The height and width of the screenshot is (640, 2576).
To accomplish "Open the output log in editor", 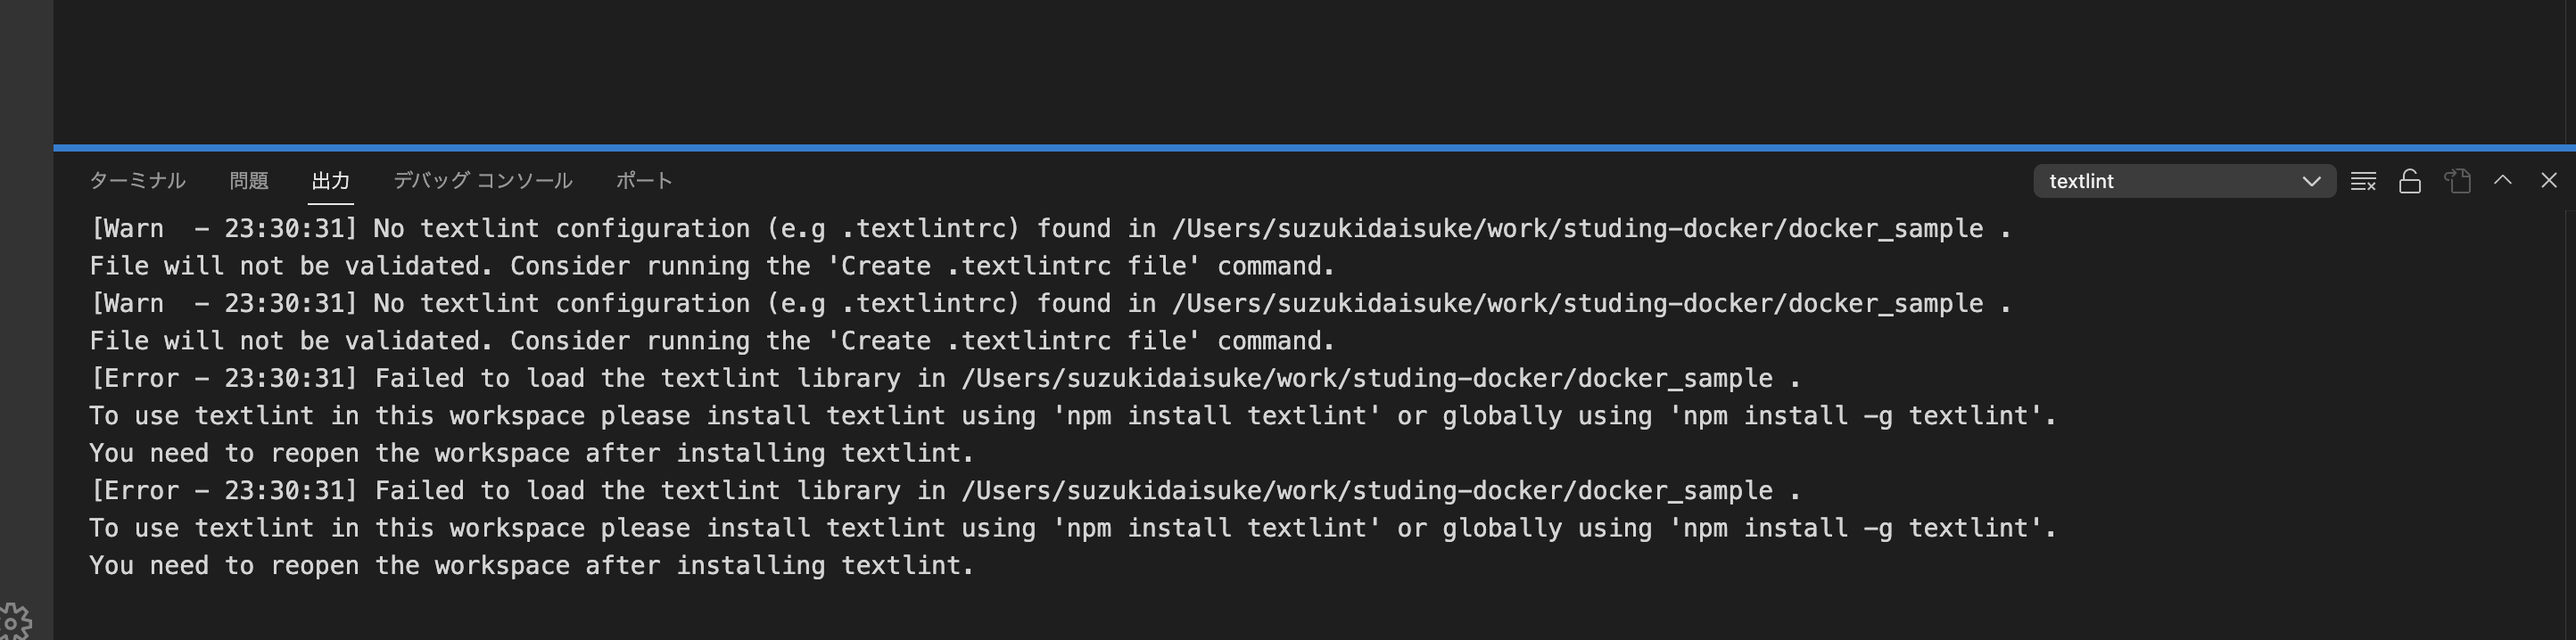I will coord(2457,181).
